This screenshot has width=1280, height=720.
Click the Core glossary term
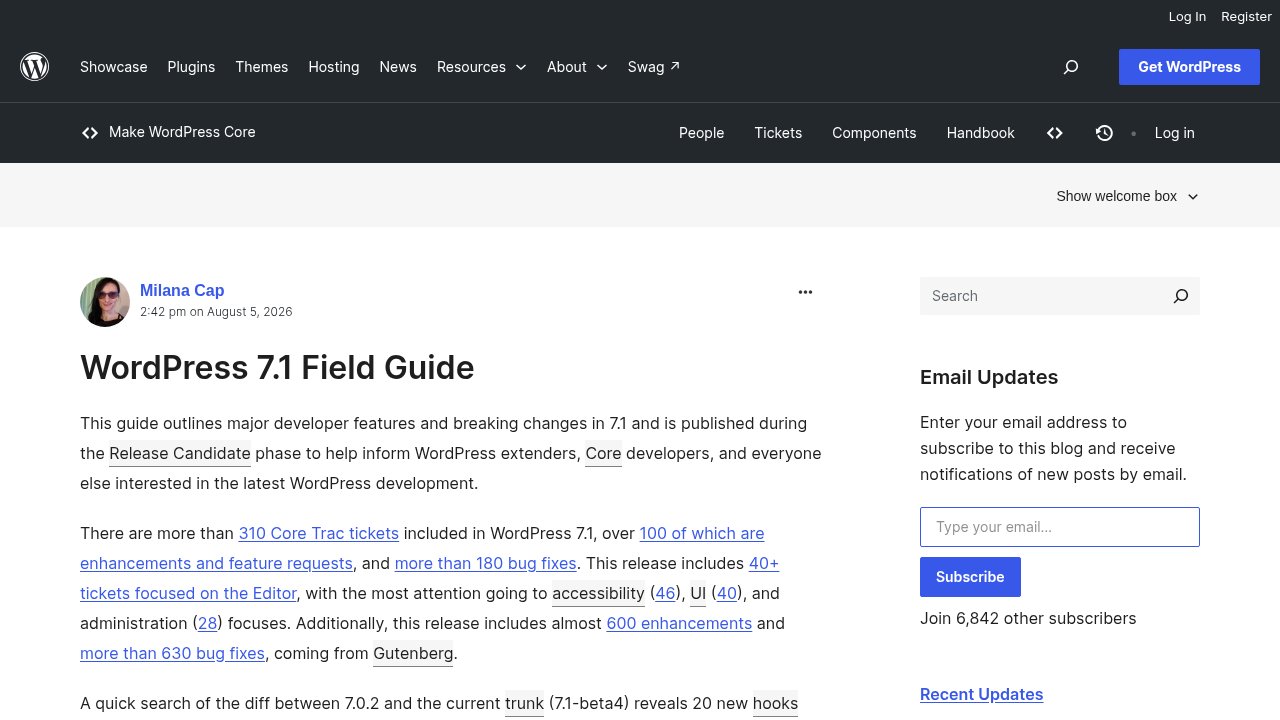(x=603, y=453)
